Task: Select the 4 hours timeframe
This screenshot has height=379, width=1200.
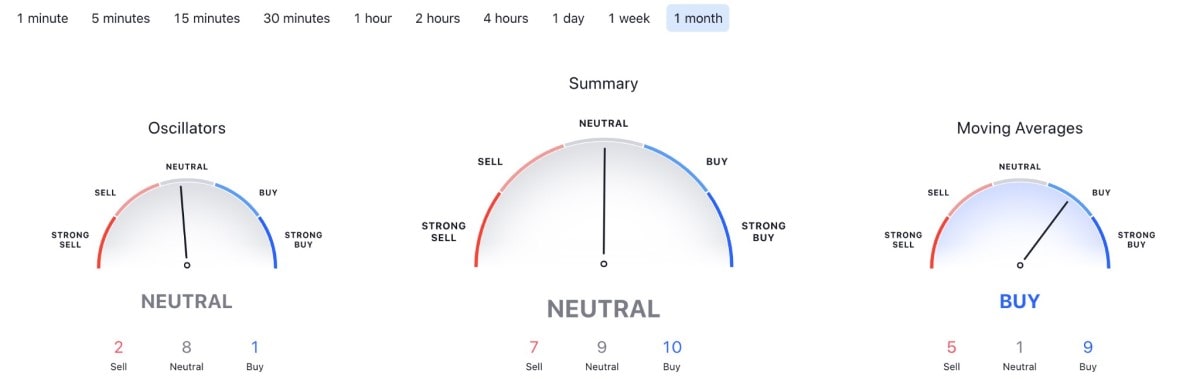Action: point(506,18)
